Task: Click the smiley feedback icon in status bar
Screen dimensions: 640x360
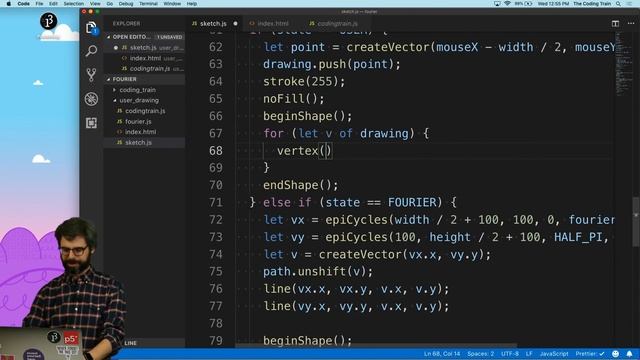Action: 616,354
